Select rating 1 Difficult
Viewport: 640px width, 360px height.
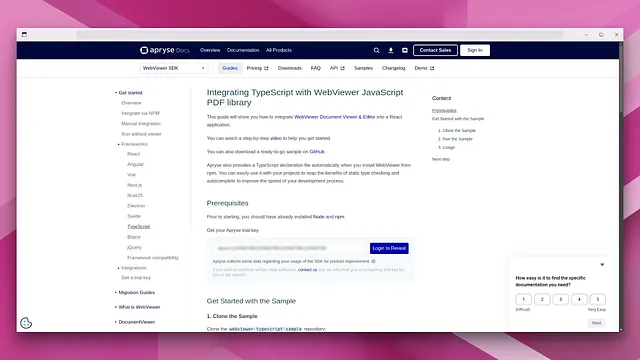point(523,299)
